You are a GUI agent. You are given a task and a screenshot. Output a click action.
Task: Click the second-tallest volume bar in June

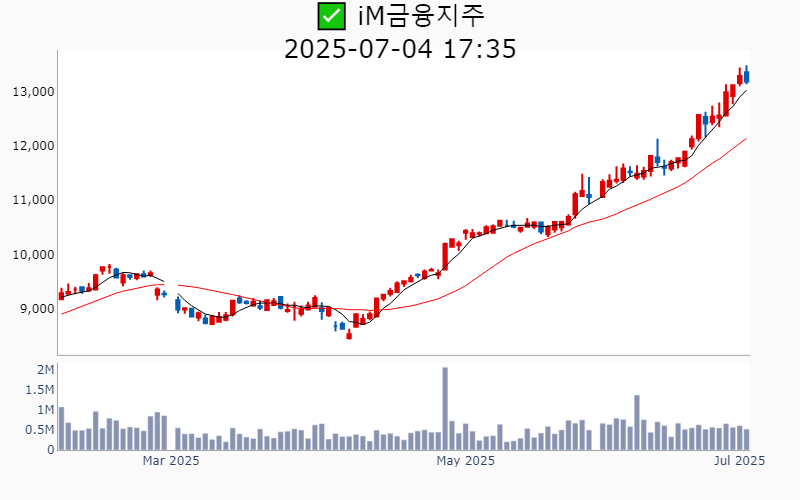point(644,435)
